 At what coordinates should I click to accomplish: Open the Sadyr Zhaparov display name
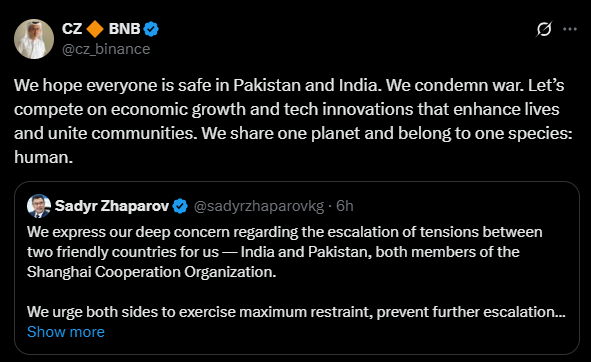112,206
